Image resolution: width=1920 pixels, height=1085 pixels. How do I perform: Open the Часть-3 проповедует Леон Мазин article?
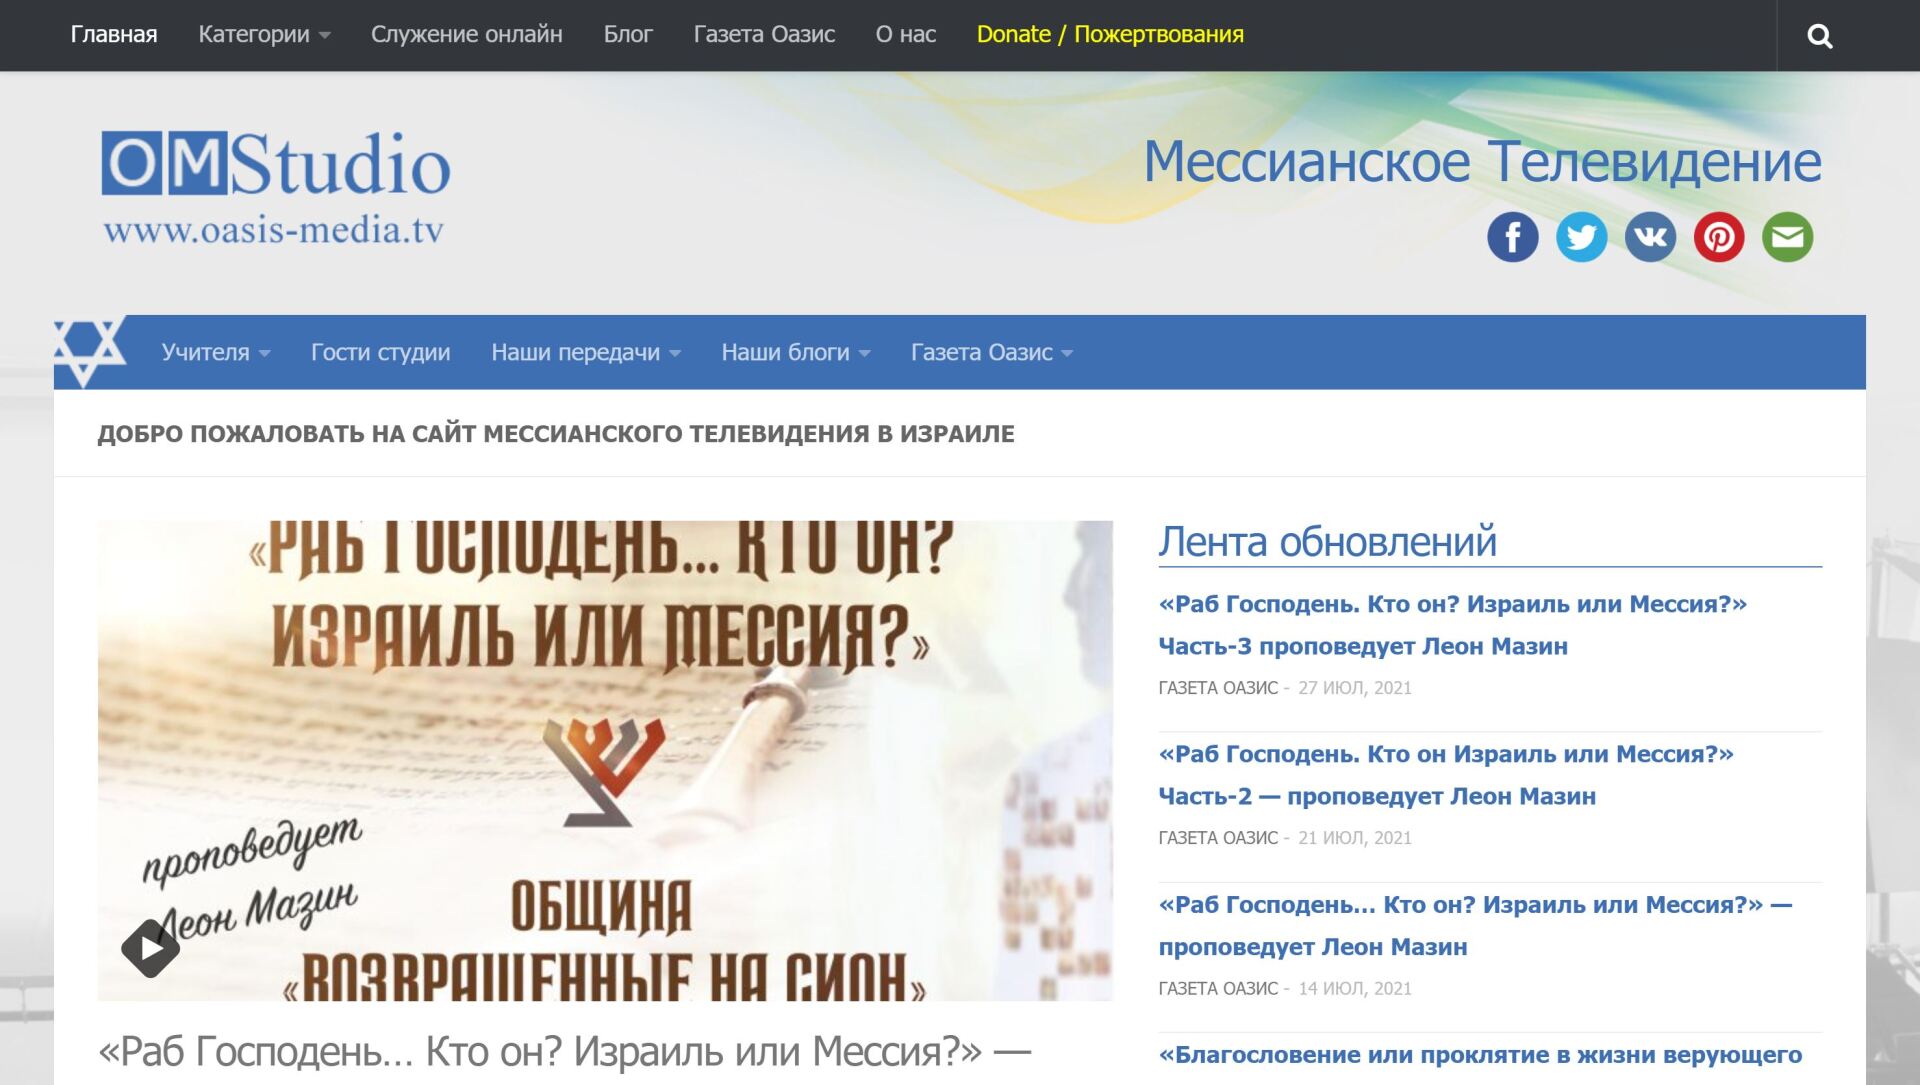1453,625
